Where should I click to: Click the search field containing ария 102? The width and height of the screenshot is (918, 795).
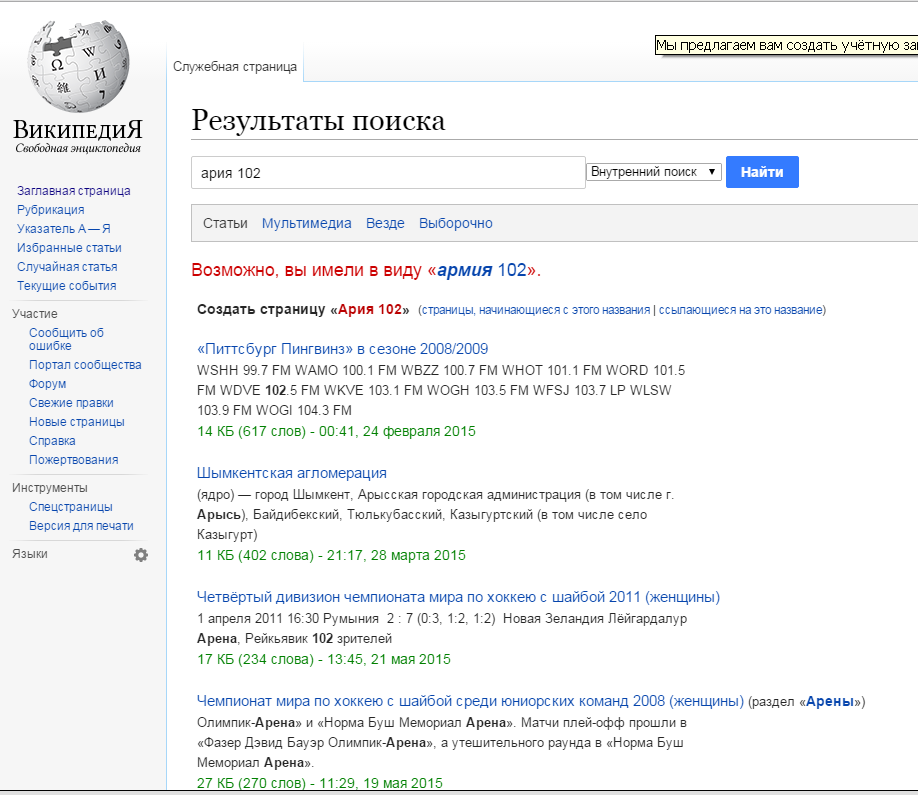pyautogui.click(x=387, y=173)
